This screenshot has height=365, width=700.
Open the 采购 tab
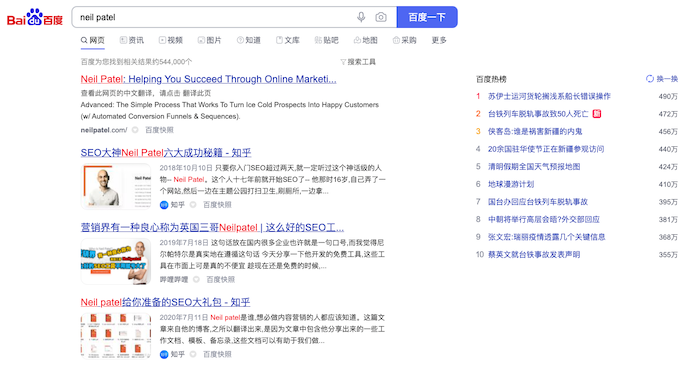(x=404, y=40)
